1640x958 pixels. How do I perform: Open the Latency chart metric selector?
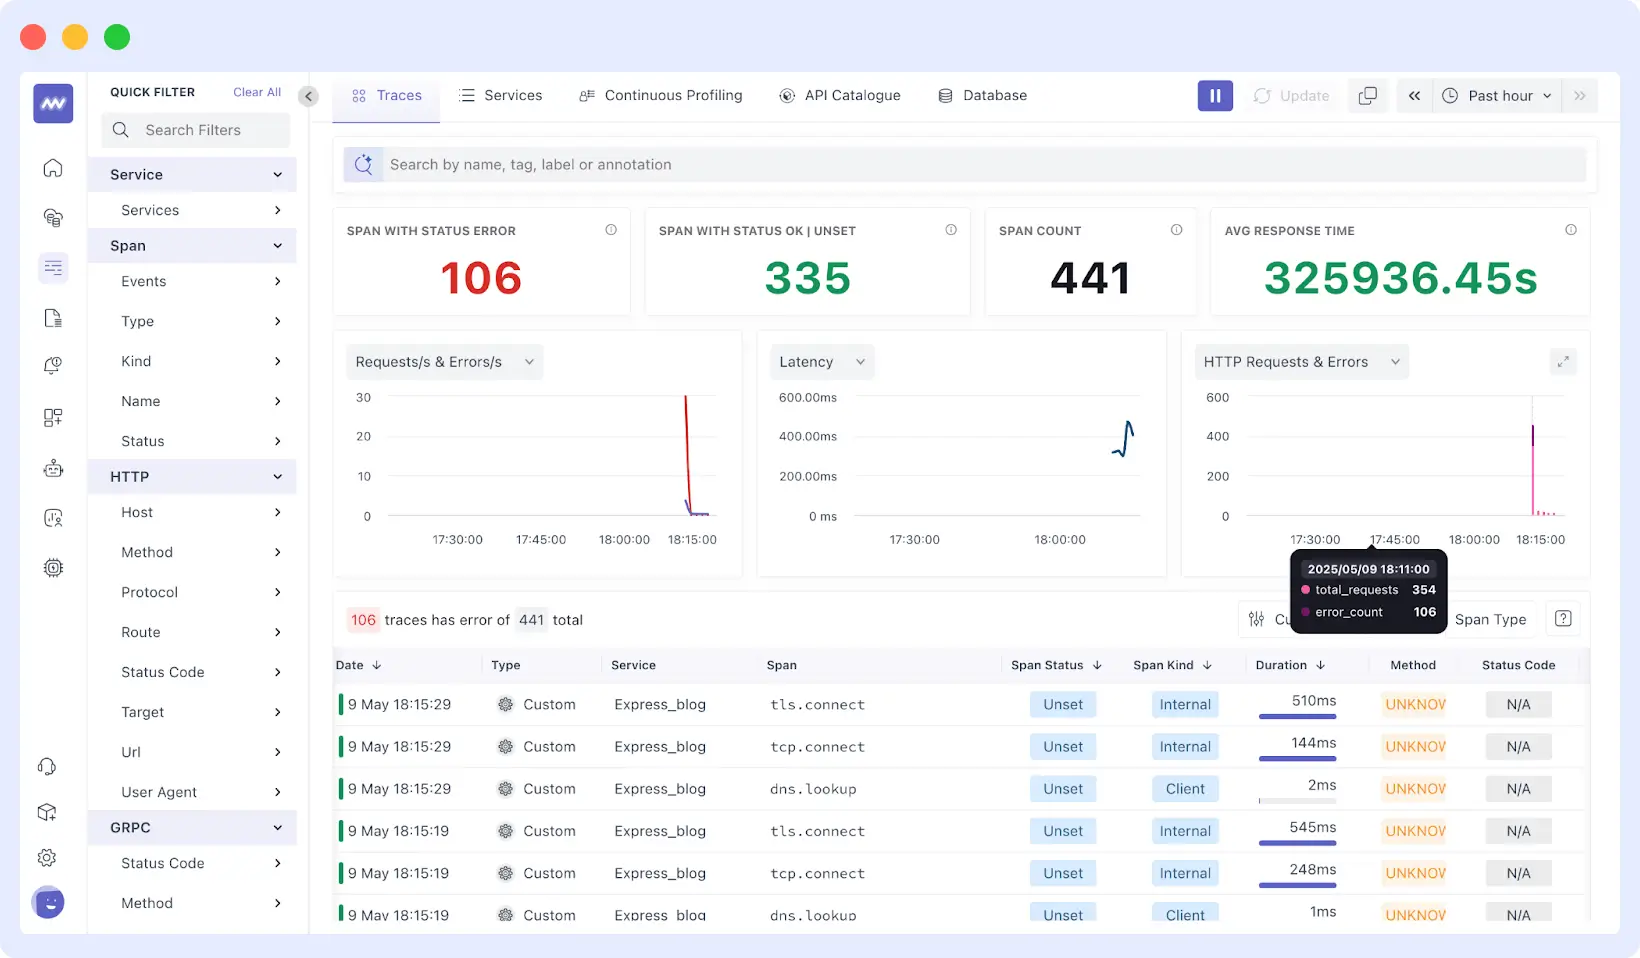(x=820, y=361)
